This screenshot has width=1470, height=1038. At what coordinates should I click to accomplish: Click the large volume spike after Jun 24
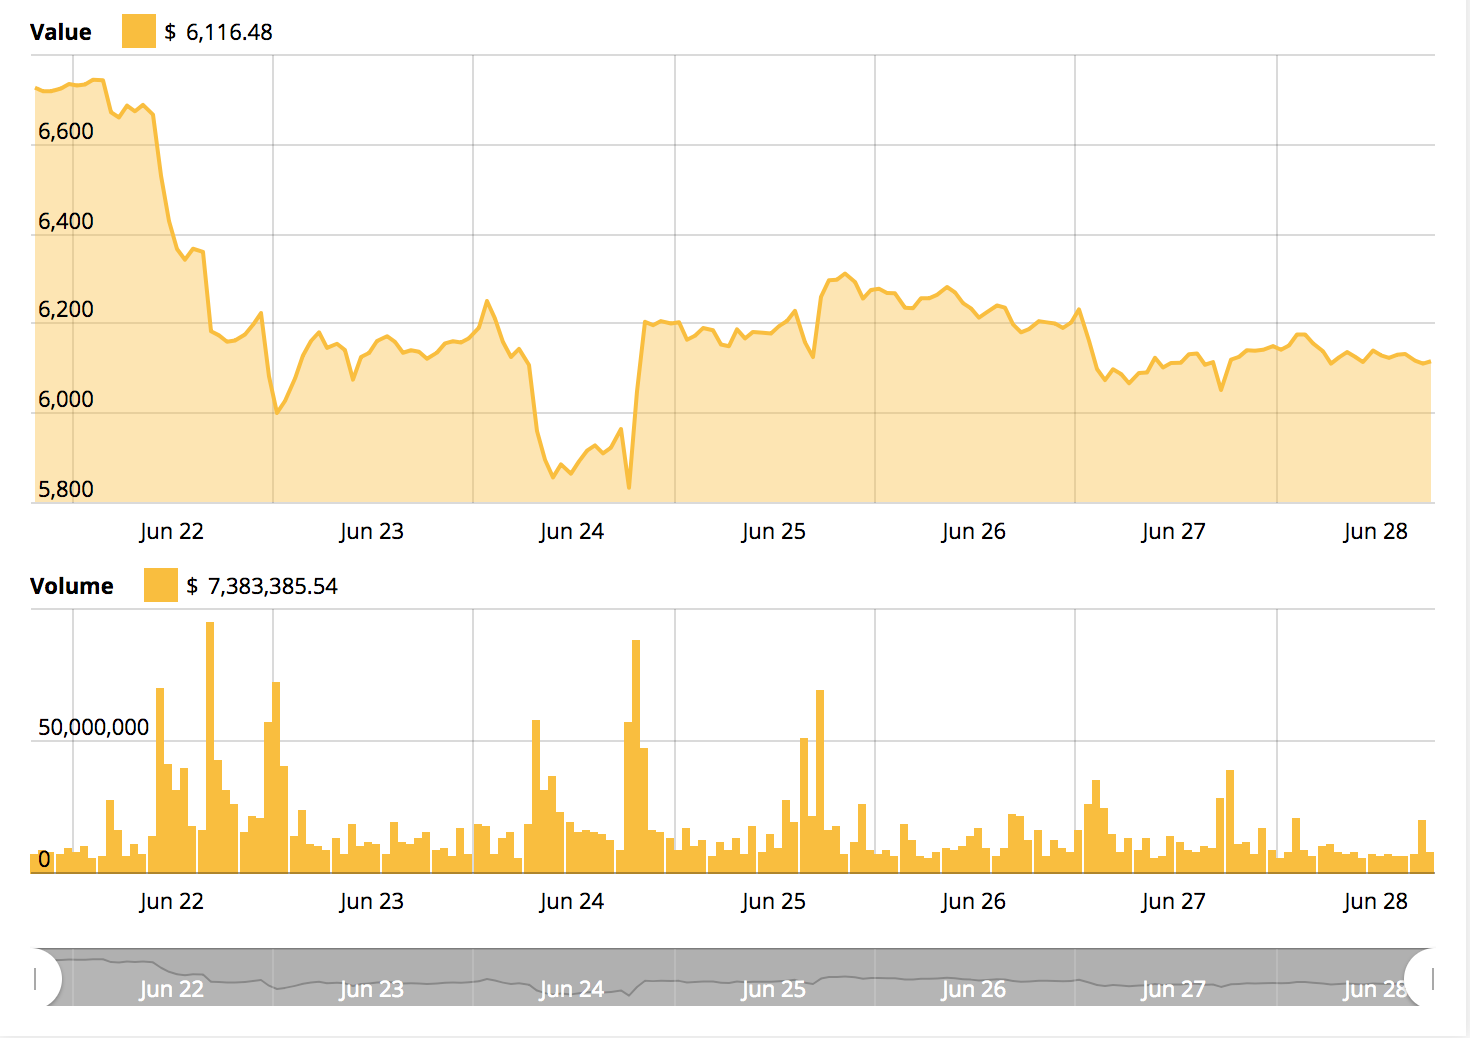click(x=636, y=750)
